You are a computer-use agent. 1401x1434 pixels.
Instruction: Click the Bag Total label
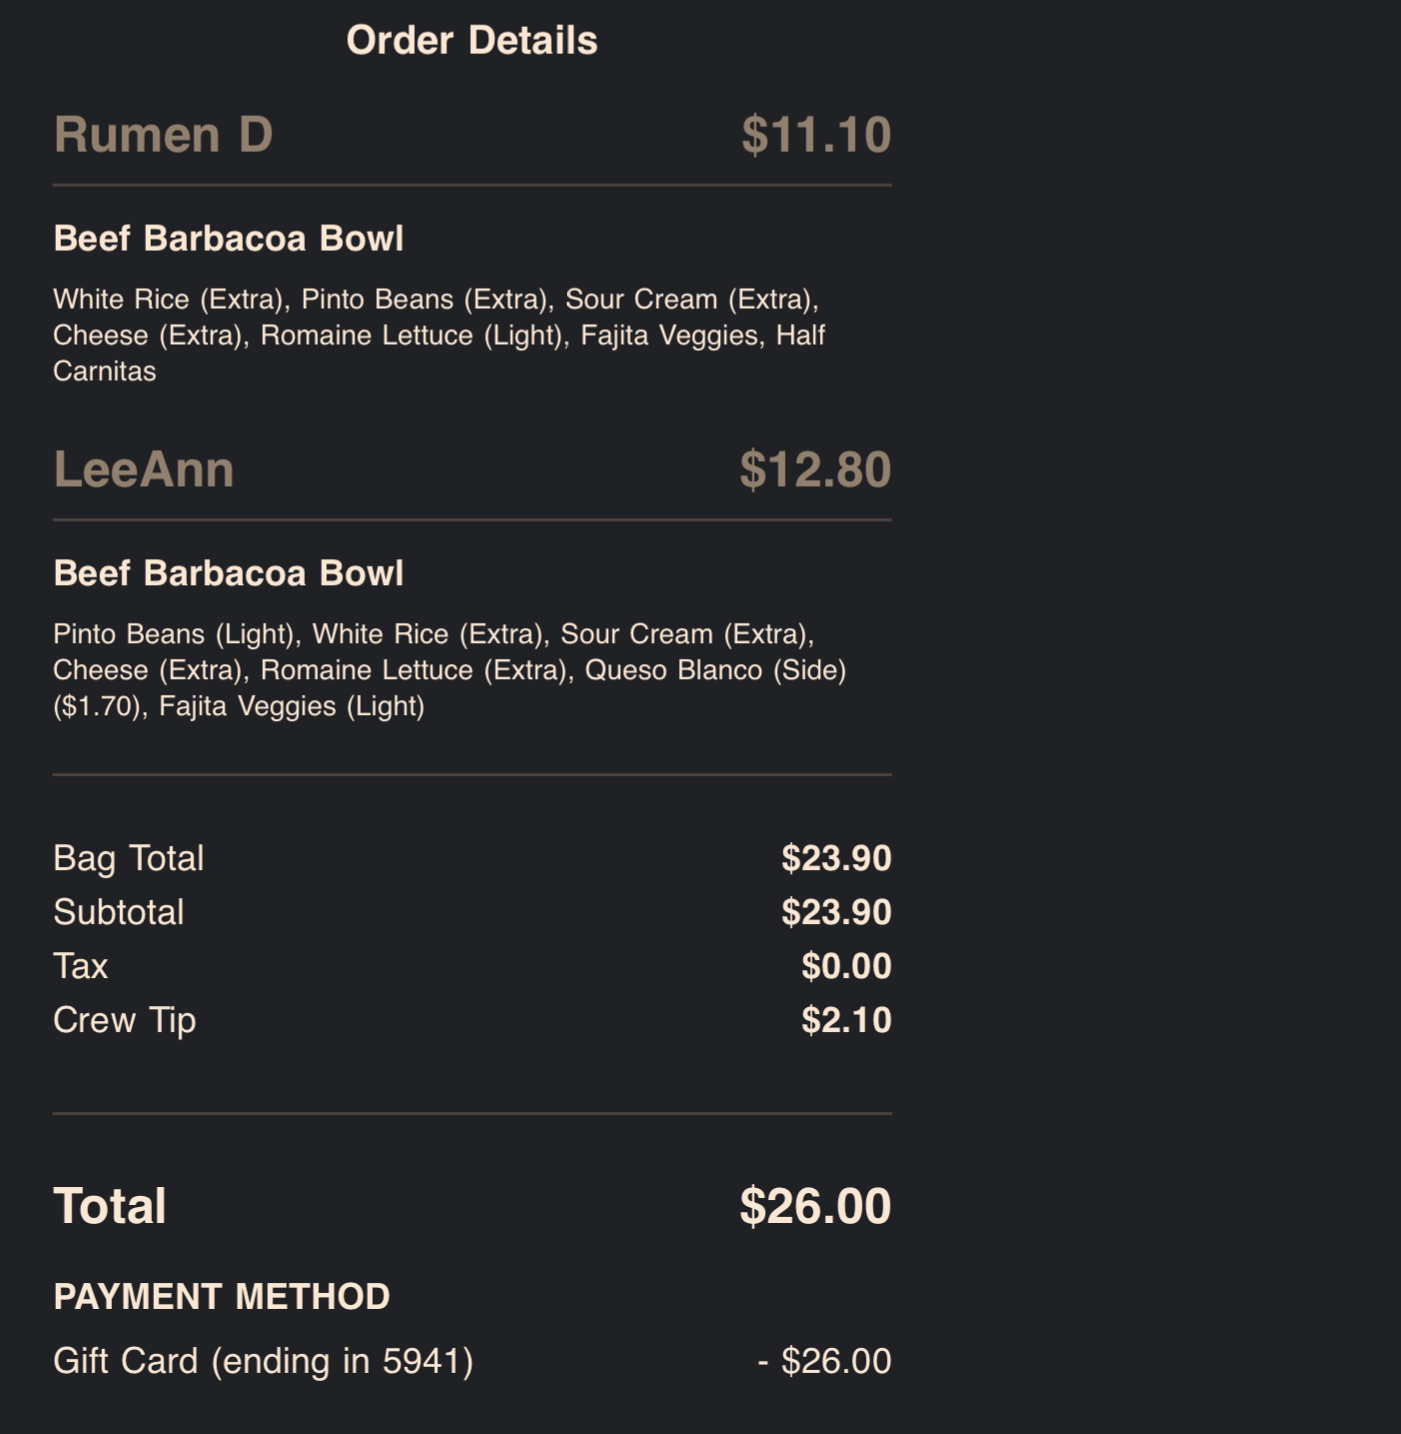pyautogui.click(x=128, y=859)
